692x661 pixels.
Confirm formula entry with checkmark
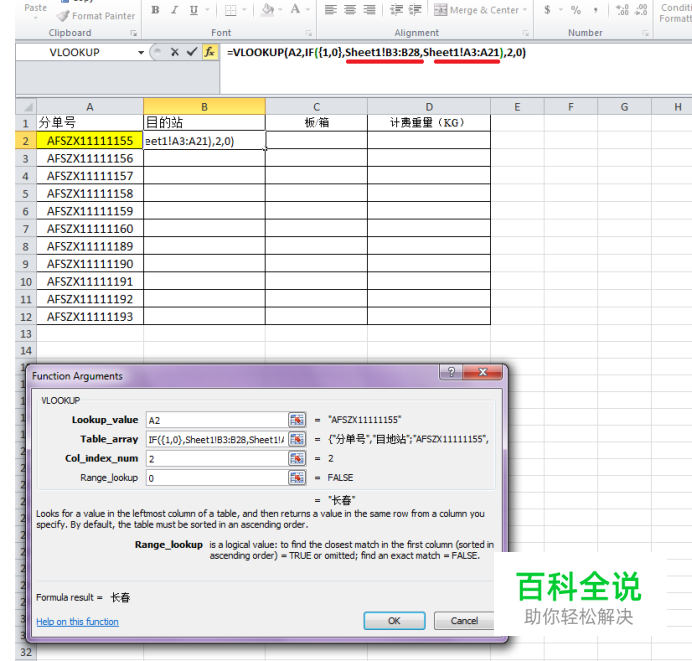192,52
